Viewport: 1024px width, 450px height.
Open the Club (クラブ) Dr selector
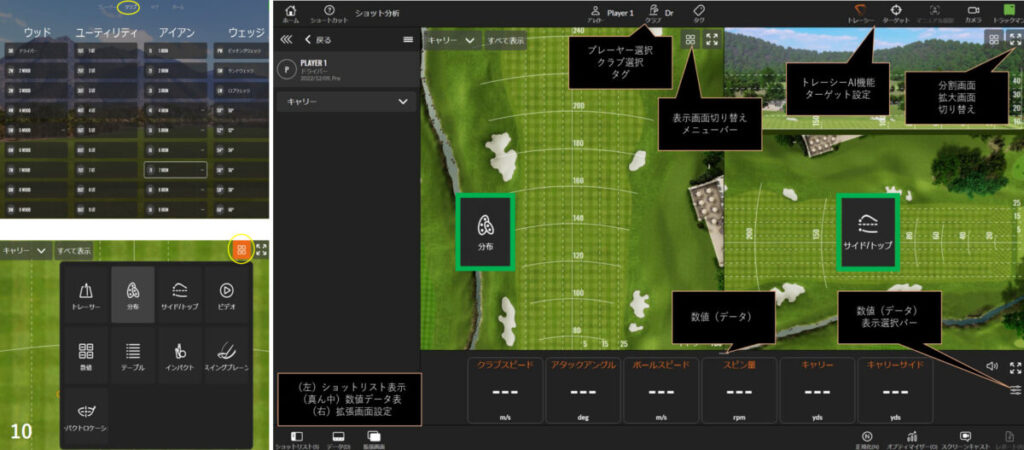point(656,12)
